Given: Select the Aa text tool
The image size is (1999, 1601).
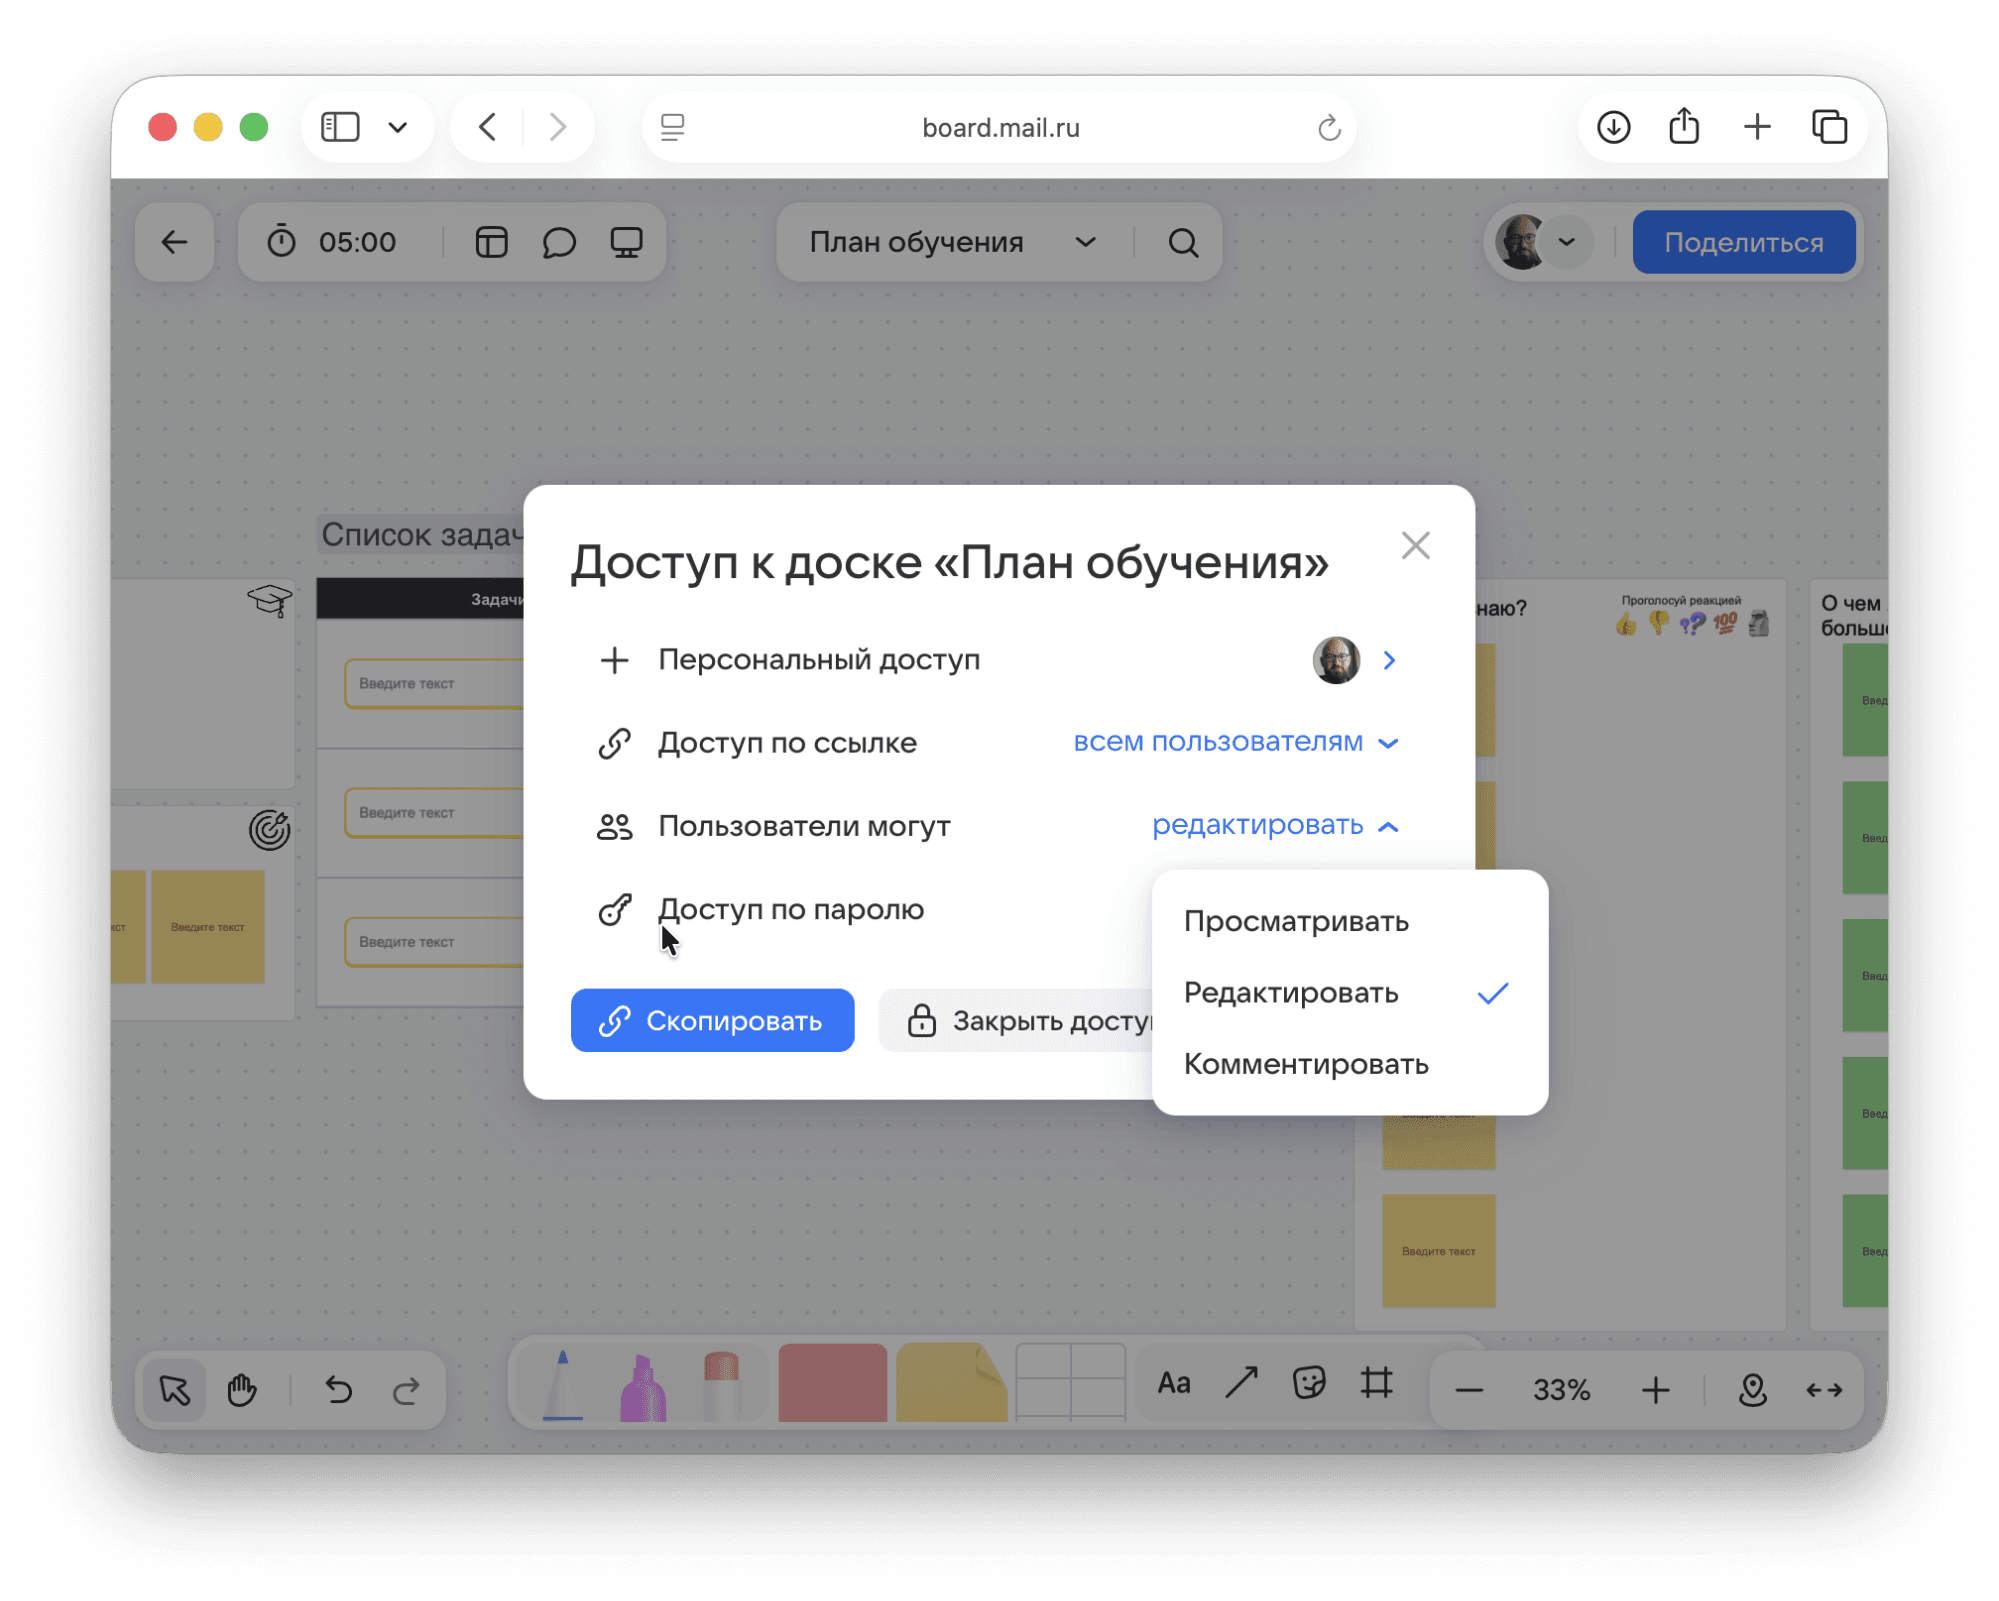Looking at the screenshot, I should [x=1173, y=1384].
